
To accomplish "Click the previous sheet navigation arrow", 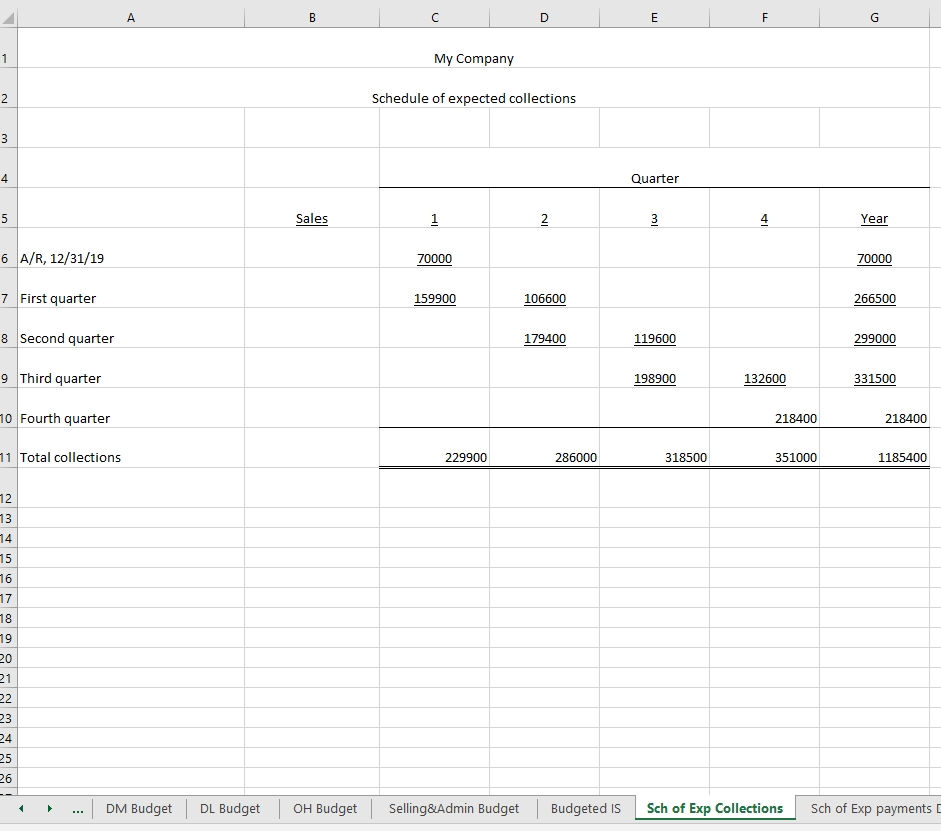I will click(x=20, y=808).
